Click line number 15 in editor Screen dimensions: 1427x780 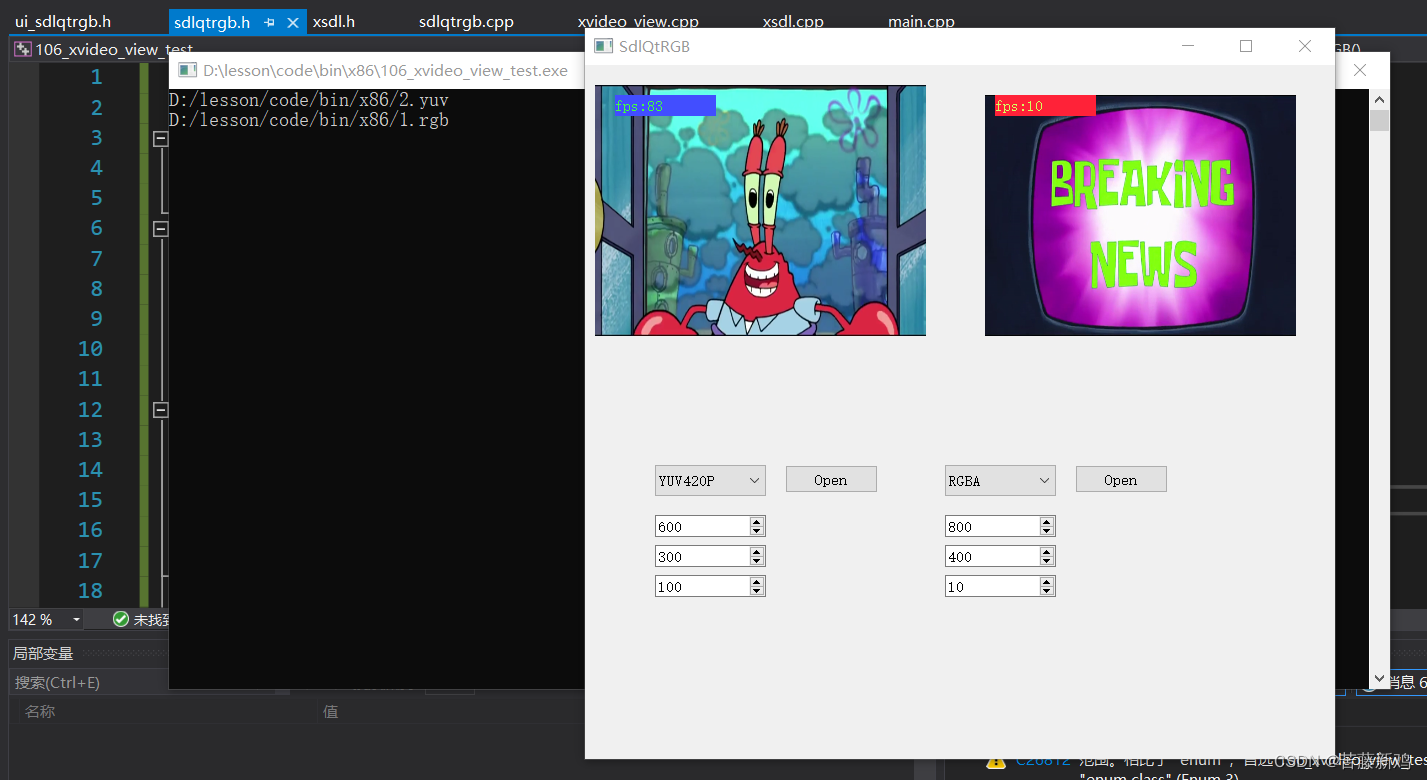(90, 500)
